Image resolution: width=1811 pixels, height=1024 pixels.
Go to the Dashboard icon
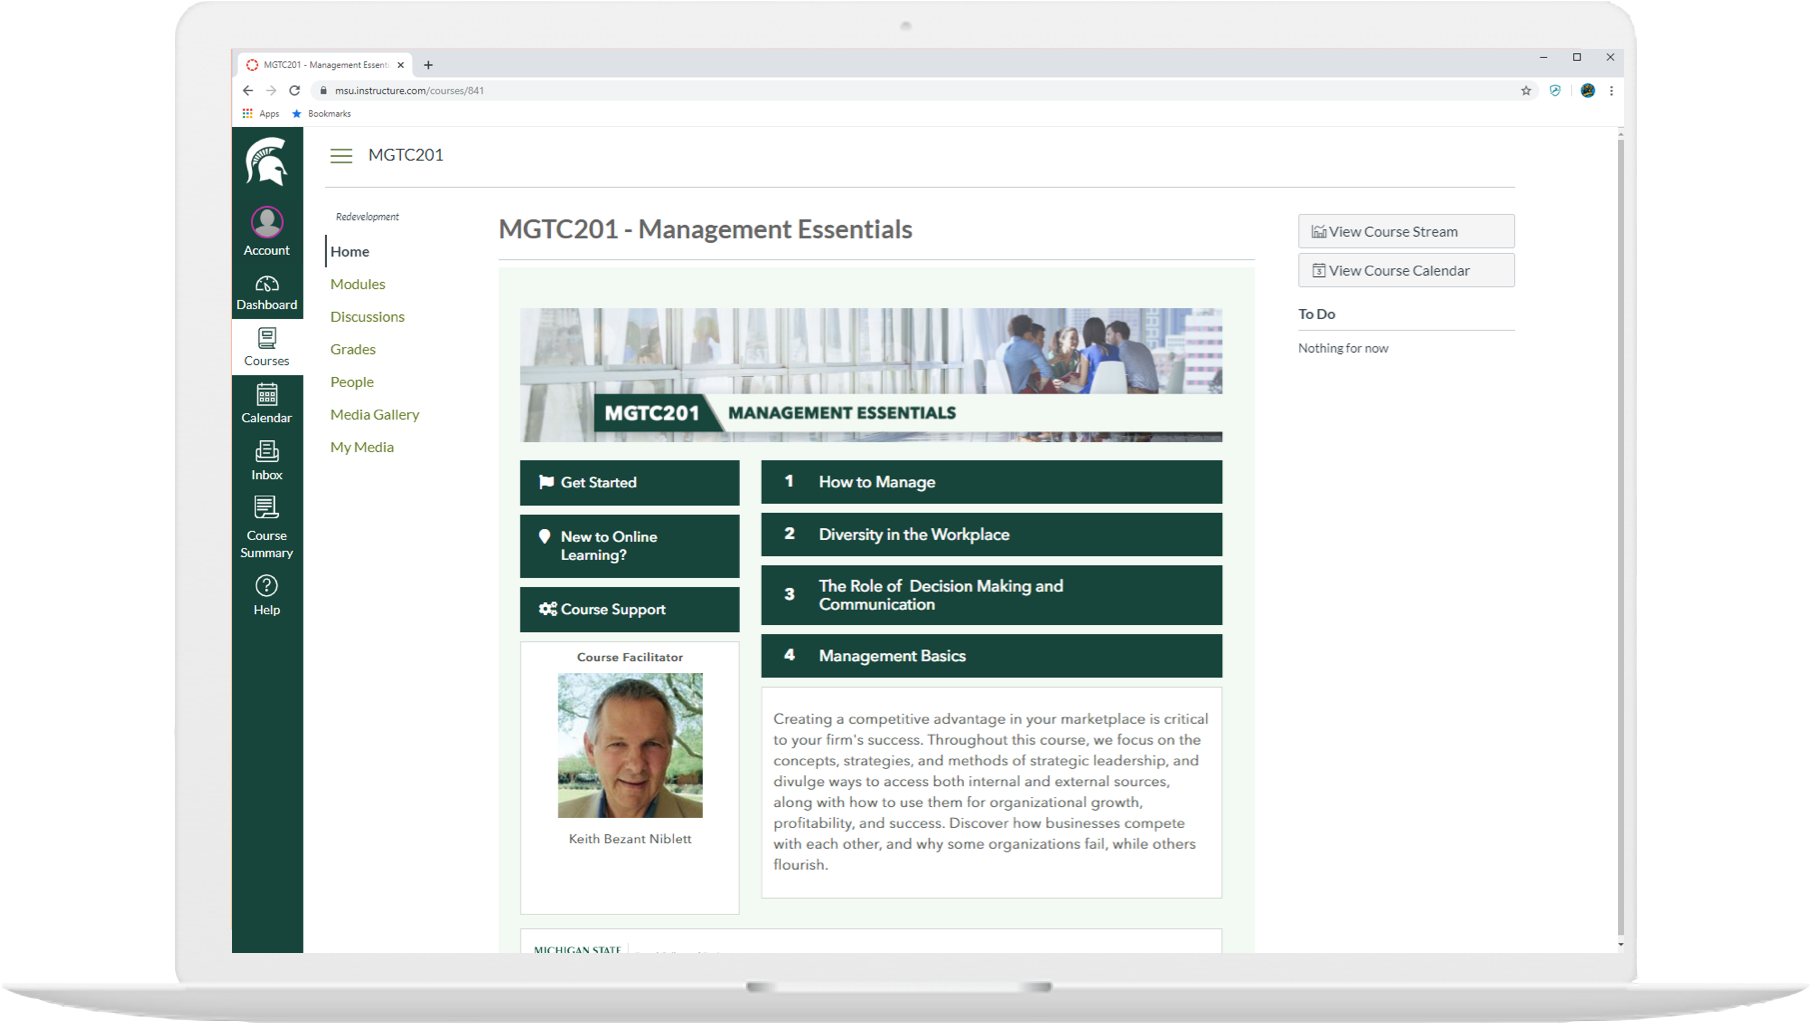click(x=266, y=293)
